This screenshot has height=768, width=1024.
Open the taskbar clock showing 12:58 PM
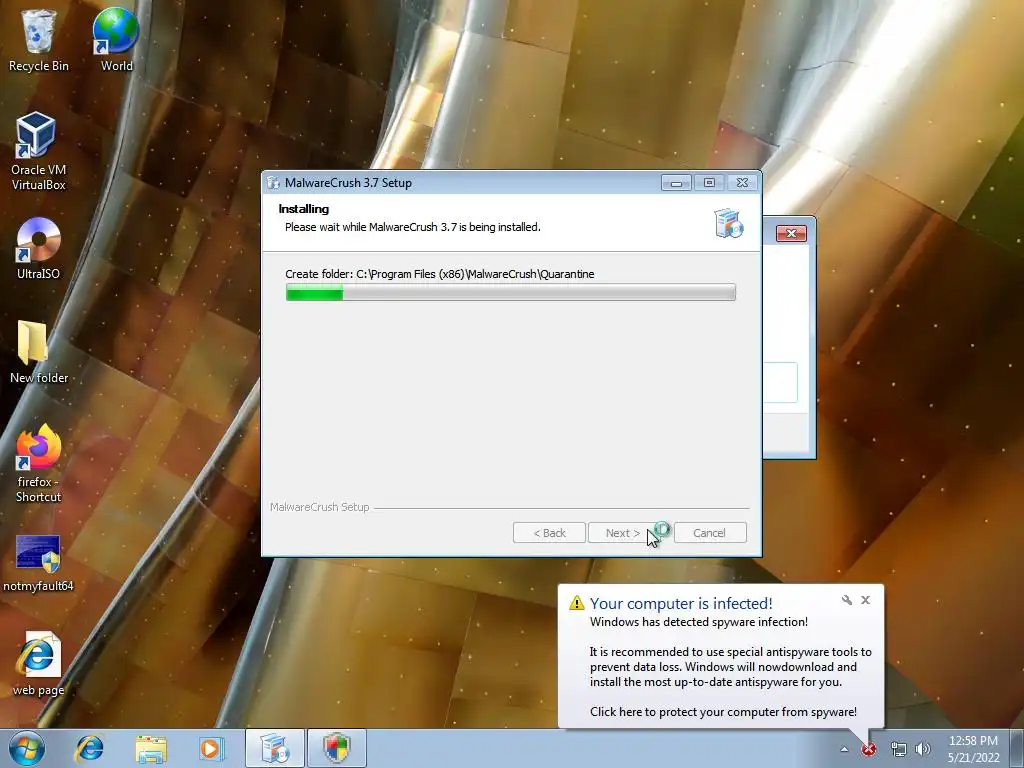coord(973,749)
